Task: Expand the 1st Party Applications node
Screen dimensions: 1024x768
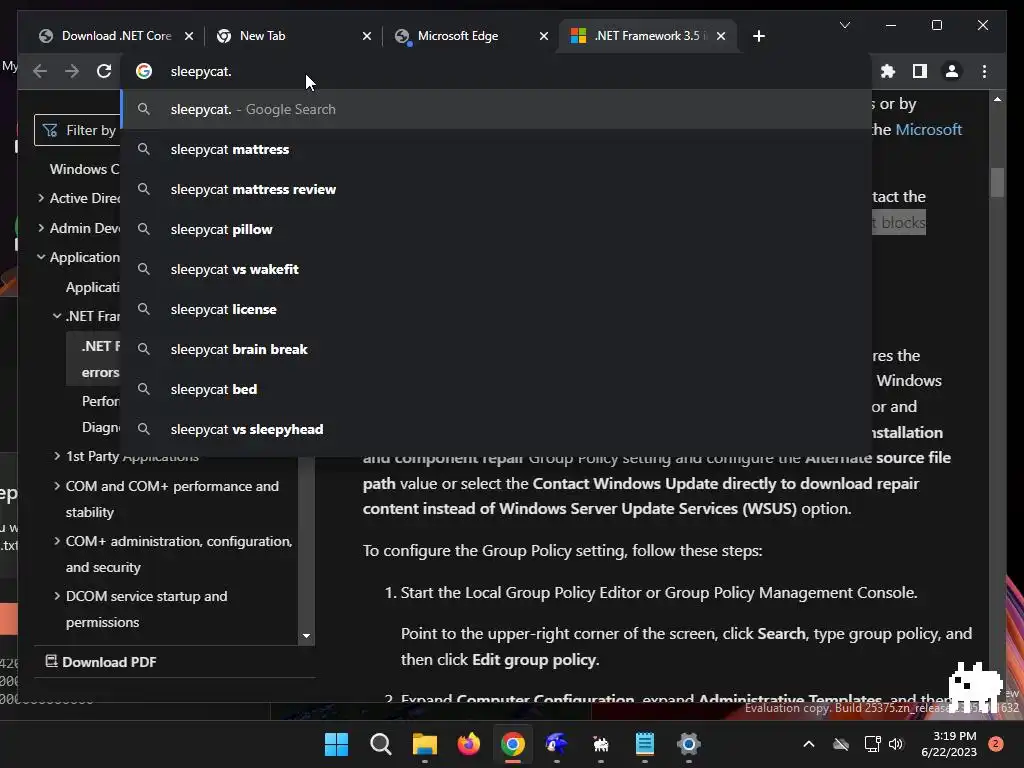Action: (57, 456)
